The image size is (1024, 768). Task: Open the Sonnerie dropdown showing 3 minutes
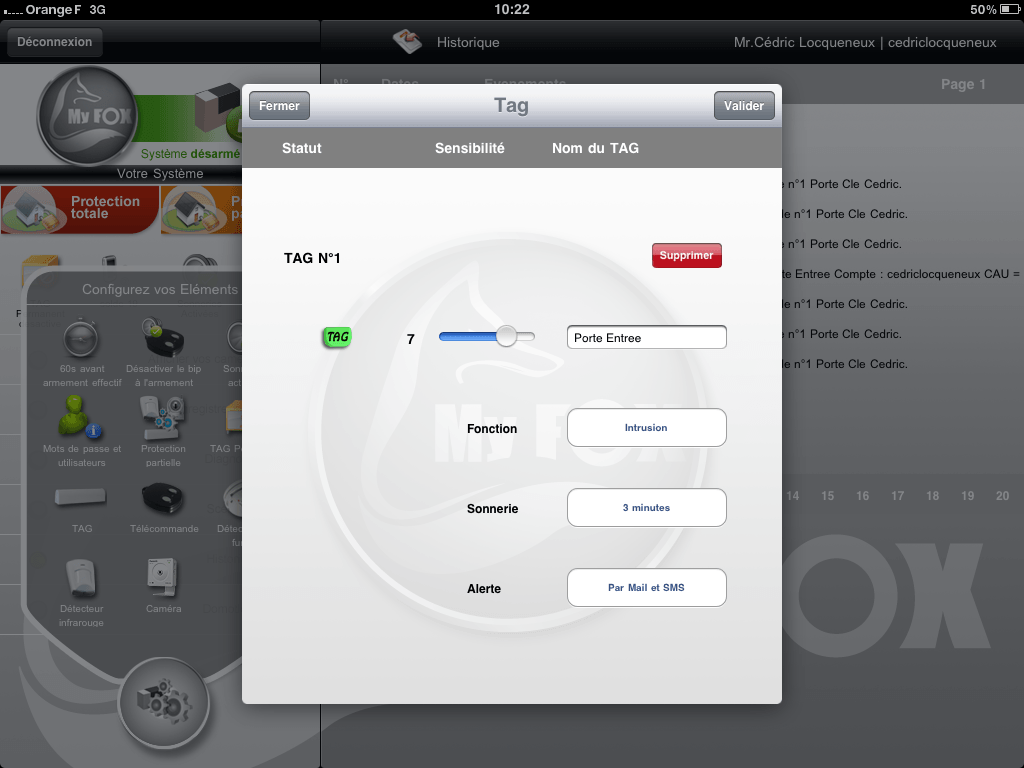click(647, 507)
